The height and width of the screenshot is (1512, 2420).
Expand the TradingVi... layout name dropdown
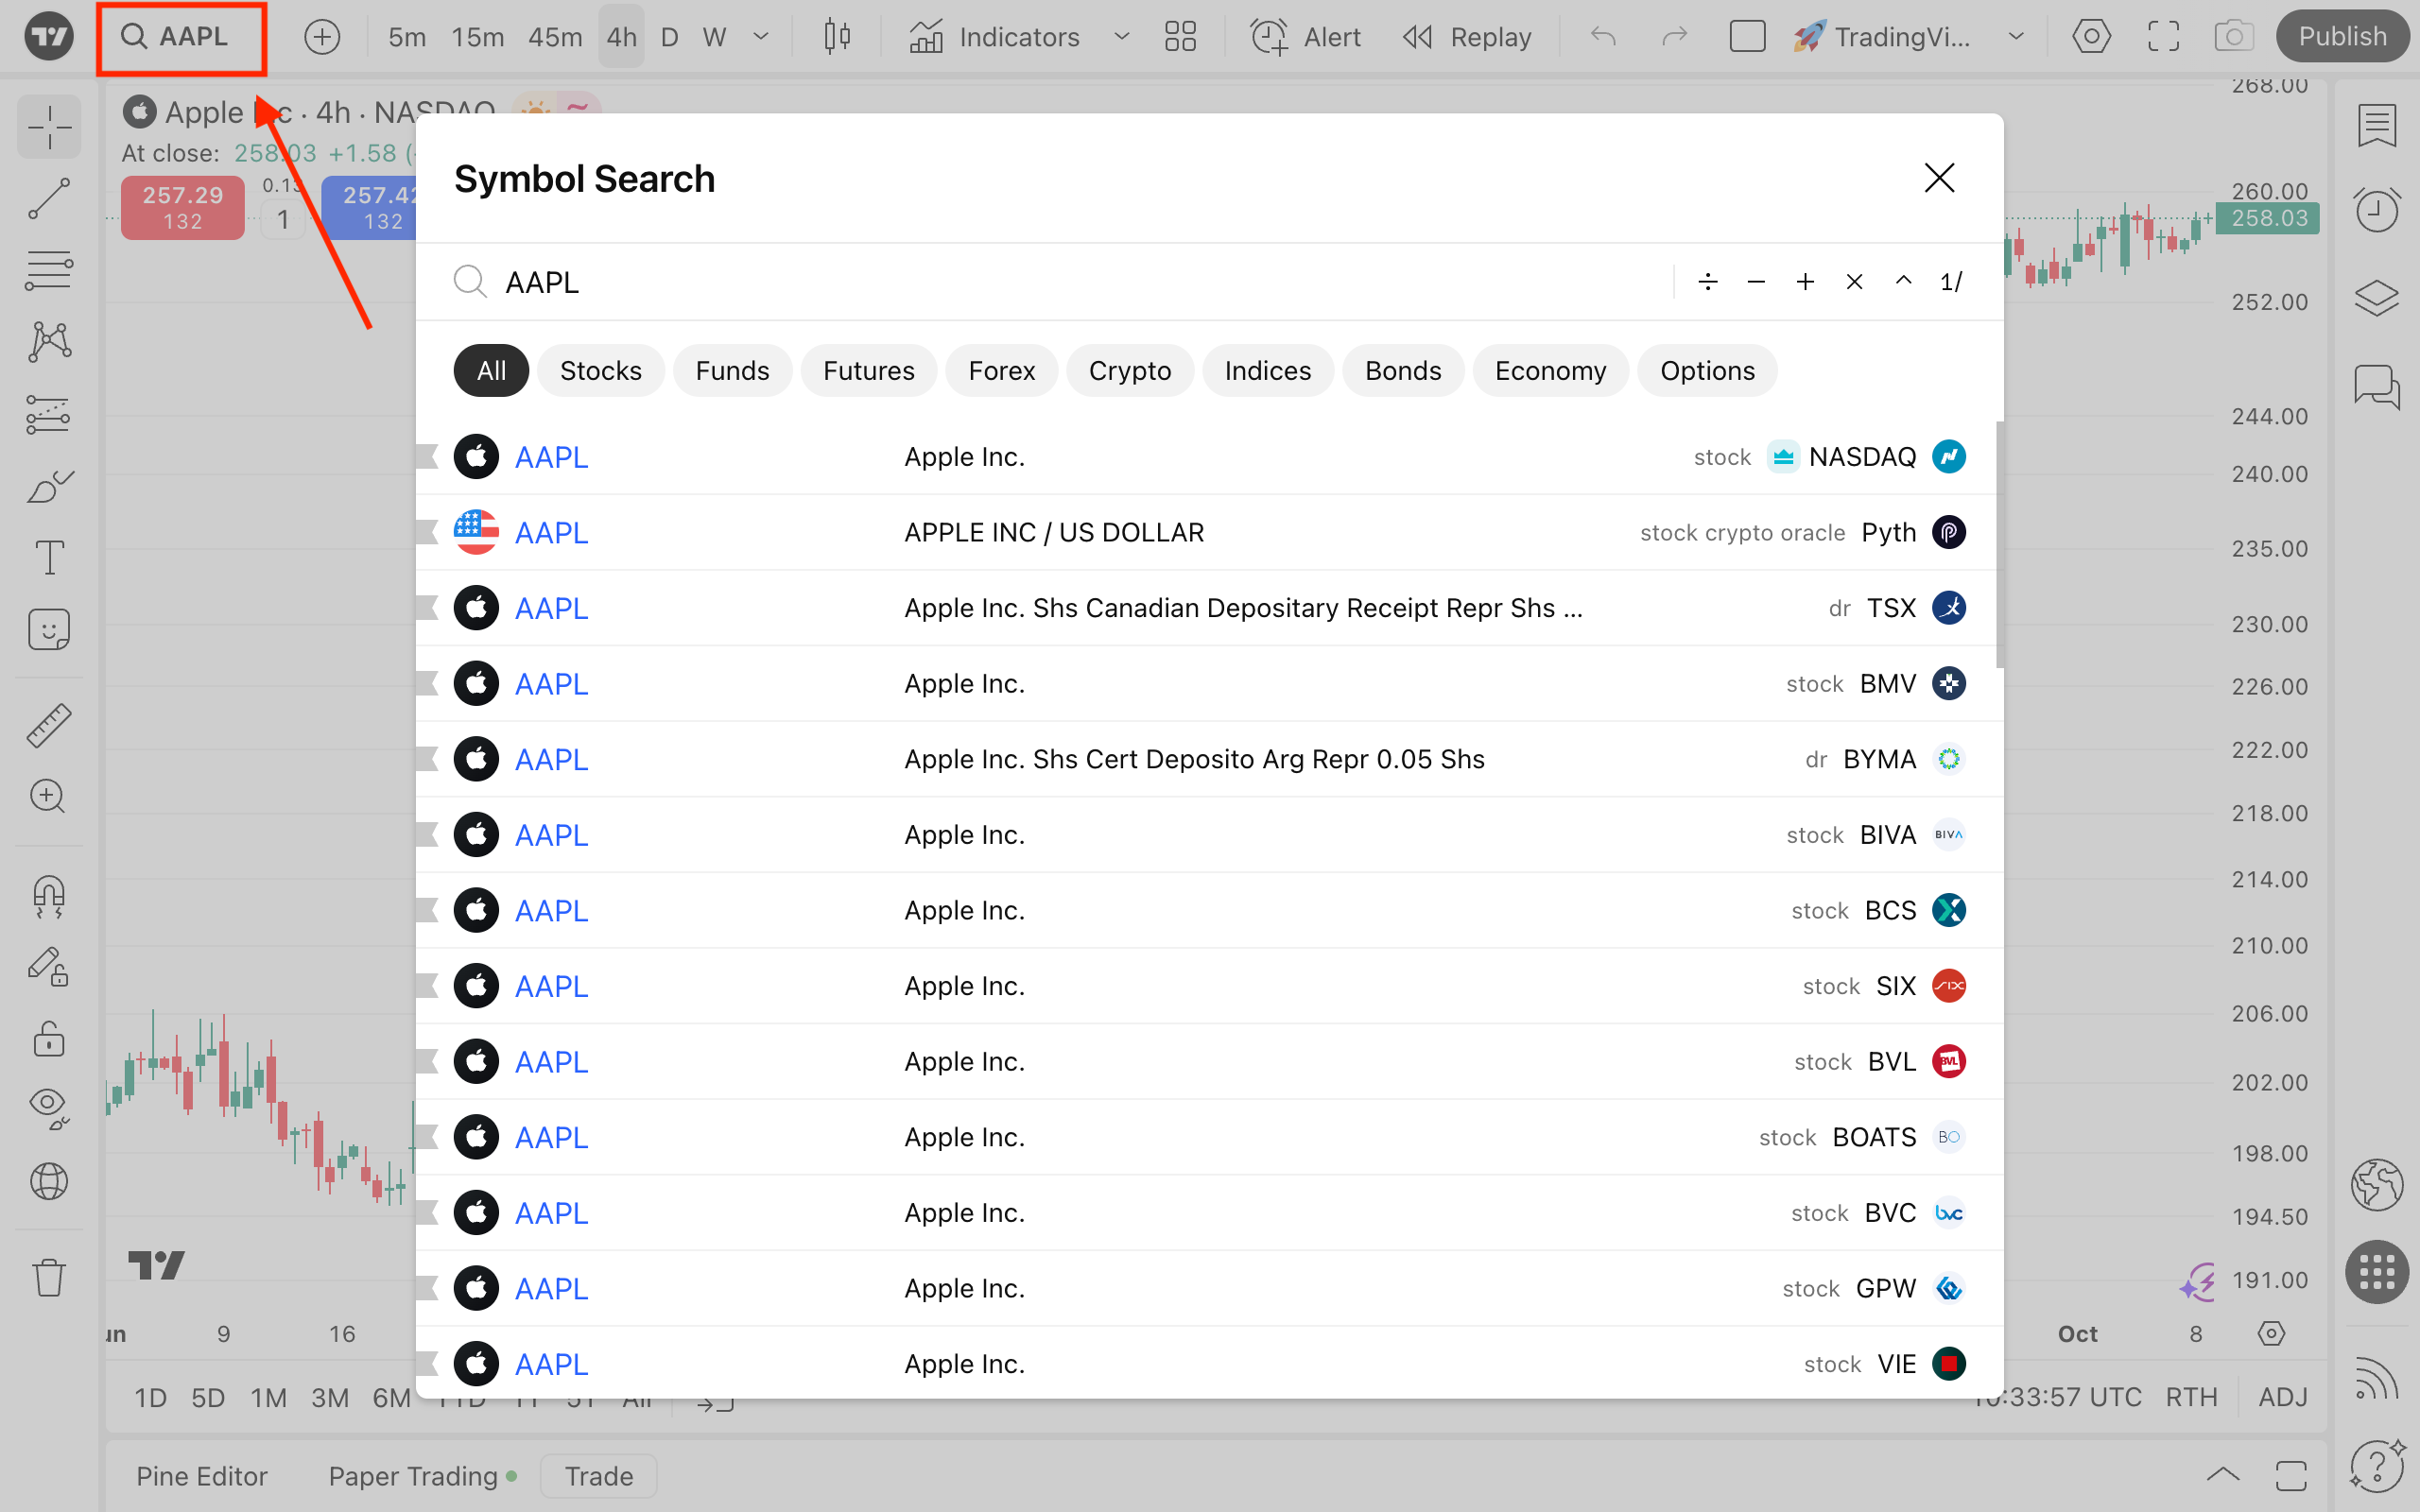[x=2016, y=37]
